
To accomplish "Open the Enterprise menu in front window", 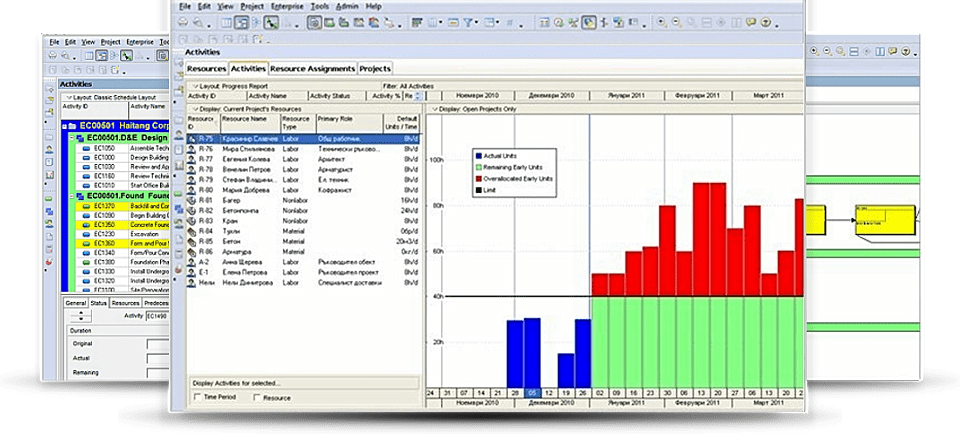I will (x=287, y=6).
